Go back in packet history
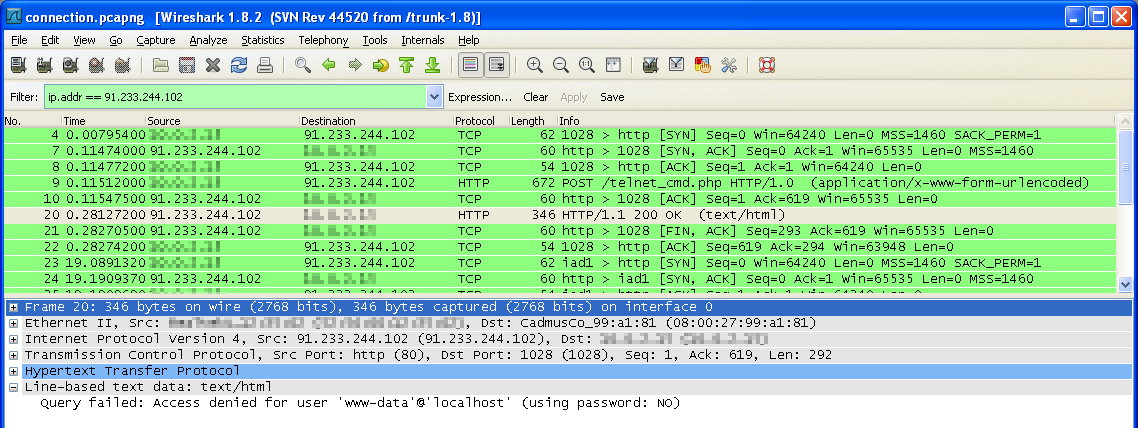 (x=329, y=65)
